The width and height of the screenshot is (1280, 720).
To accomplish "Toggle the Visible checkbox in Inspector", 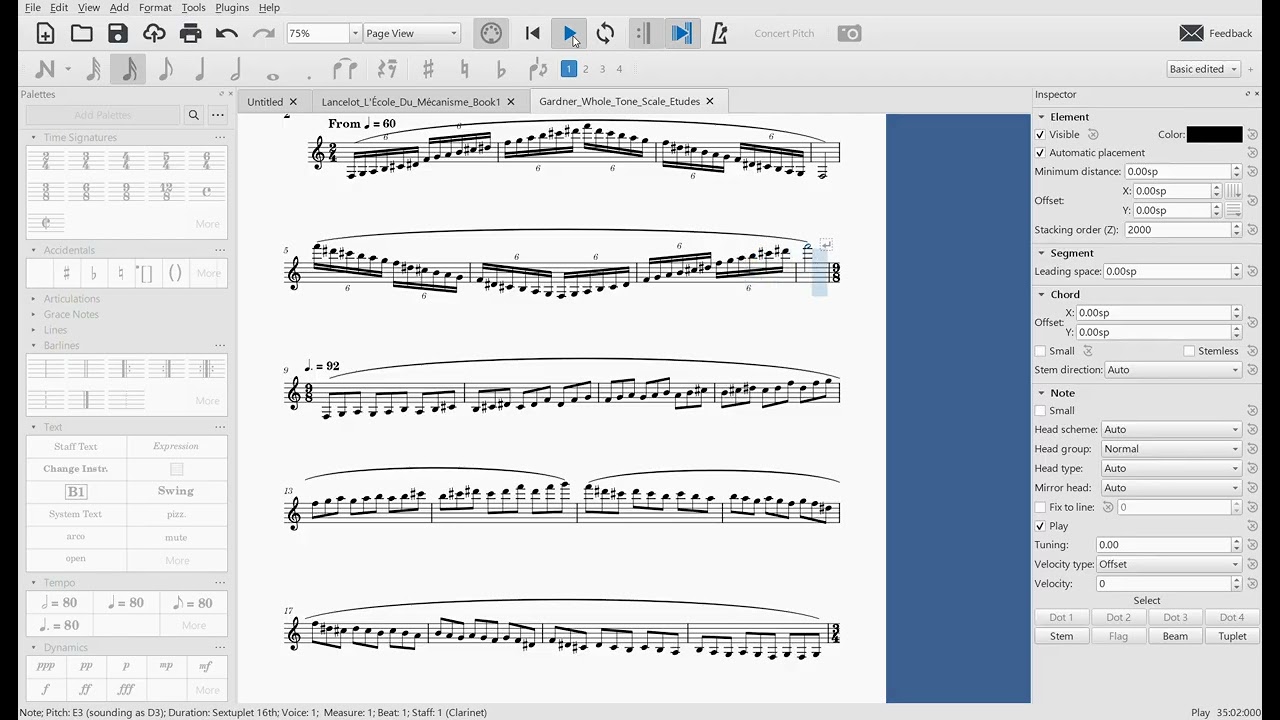I will [1040, 134].
